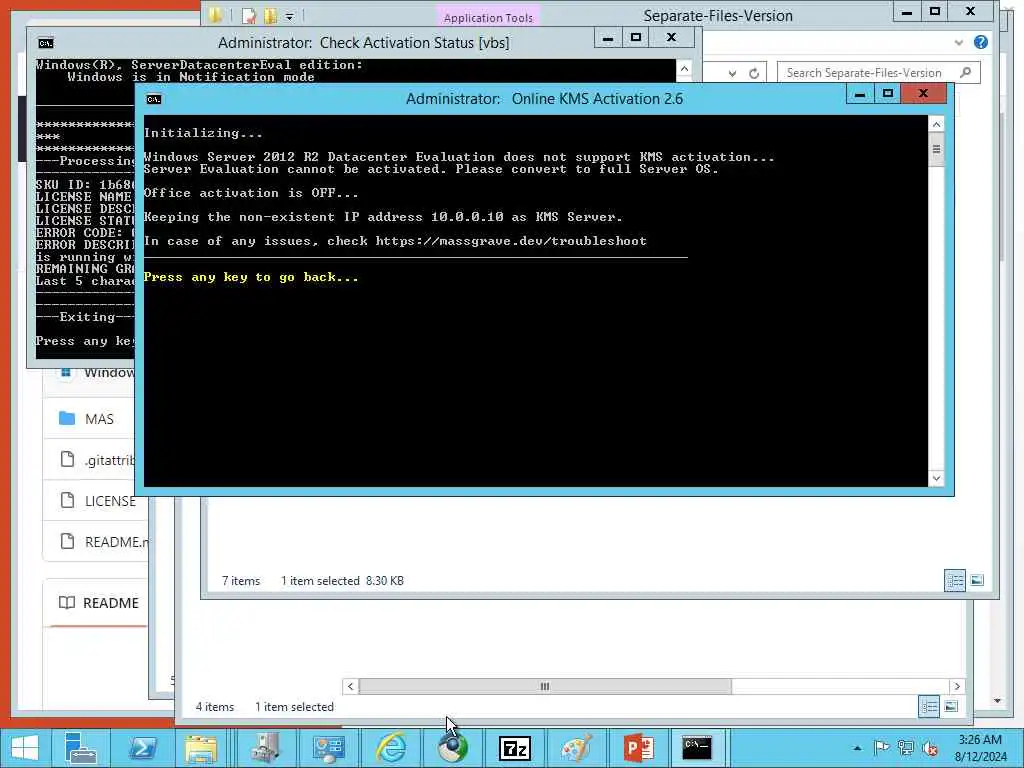Image resolution: width=1024 pixels, height=768 pixels.
Task: Click the search magnifier icon in Explorer
Action: (966, 72)
